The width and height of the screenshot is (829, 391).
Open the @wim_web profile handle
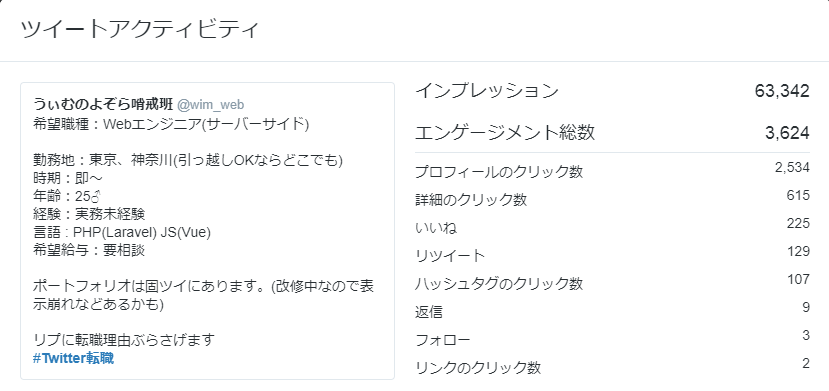[210, 105]
